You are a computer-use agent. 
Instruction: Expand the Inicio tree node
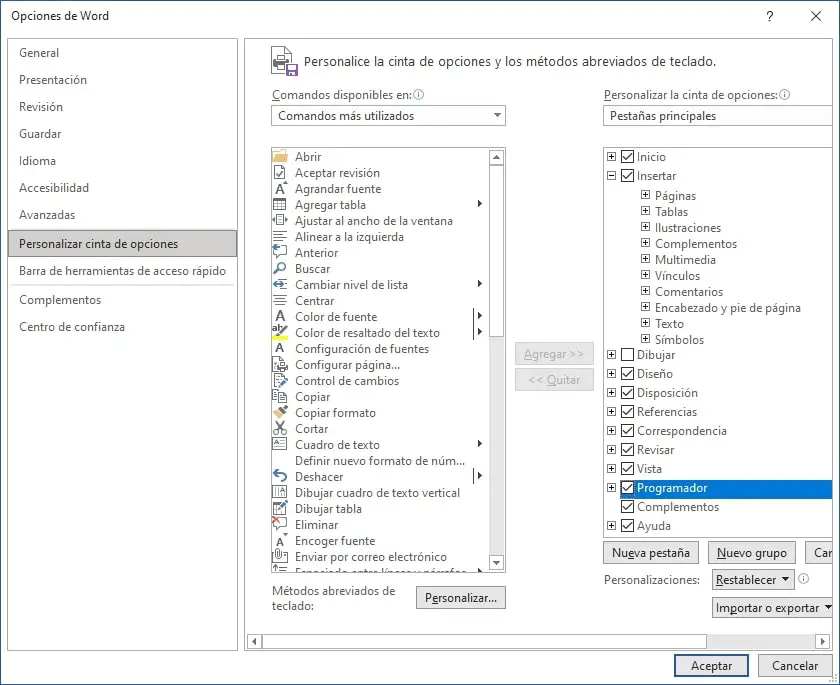click(x=611, y=156)
